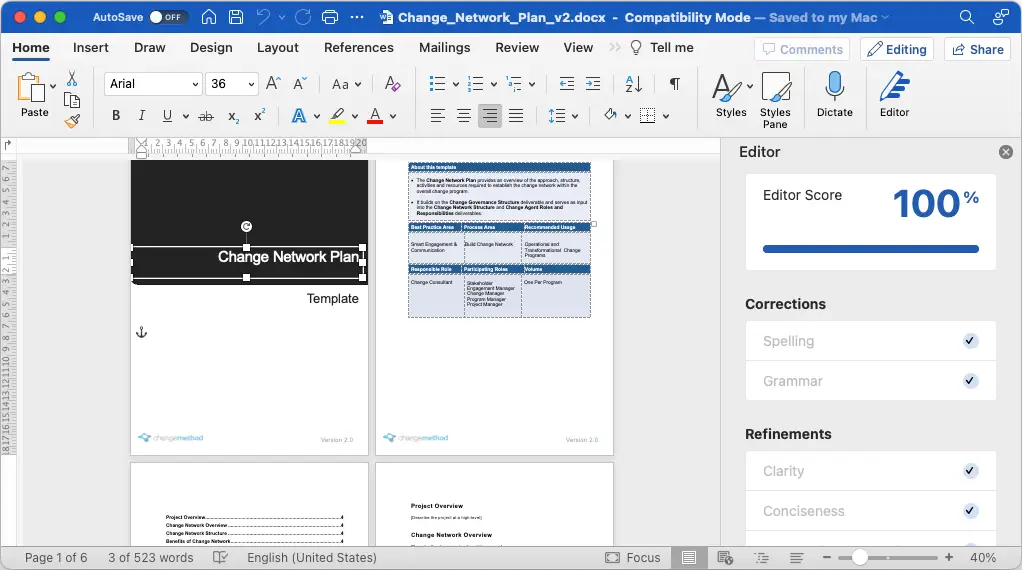Expand the font size 36 dropdown
Screen dimensions: 1022x570
pos(251,84)
